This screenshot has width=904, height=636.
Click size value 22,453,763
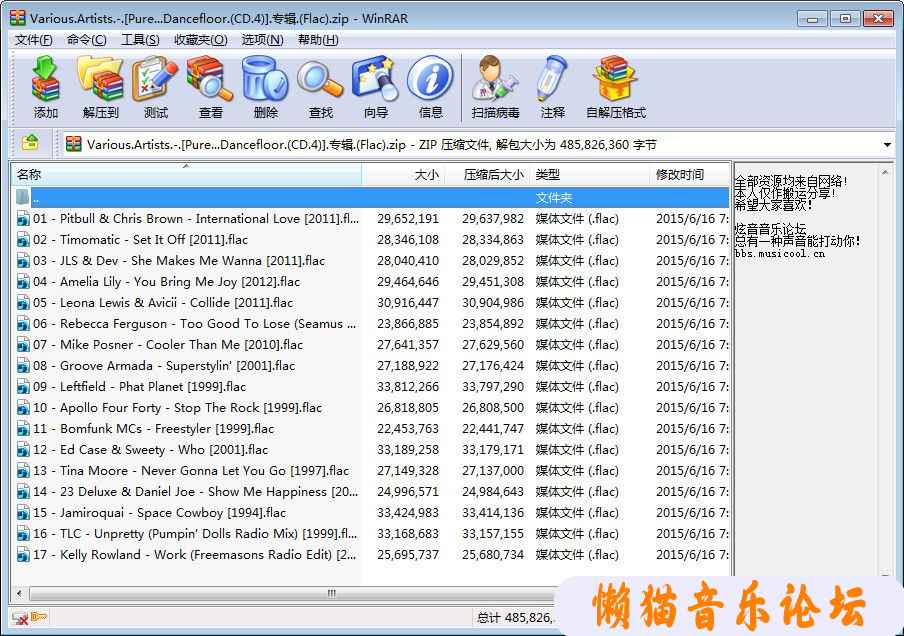(408, 429)
